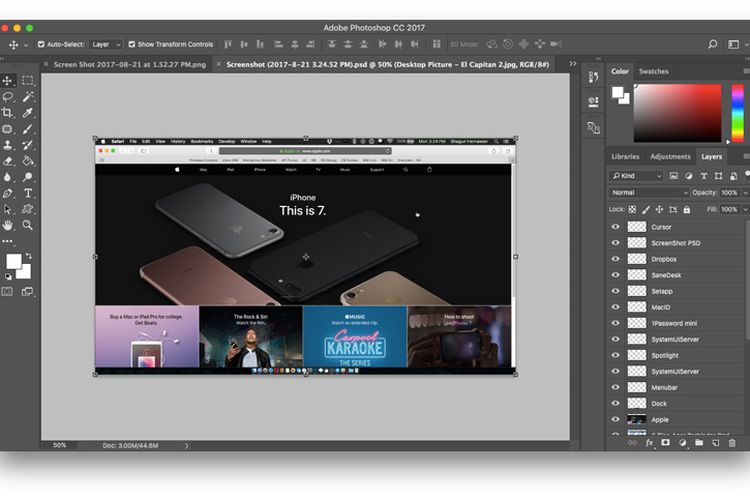Expand the status bar info arrow

point(187,445)
